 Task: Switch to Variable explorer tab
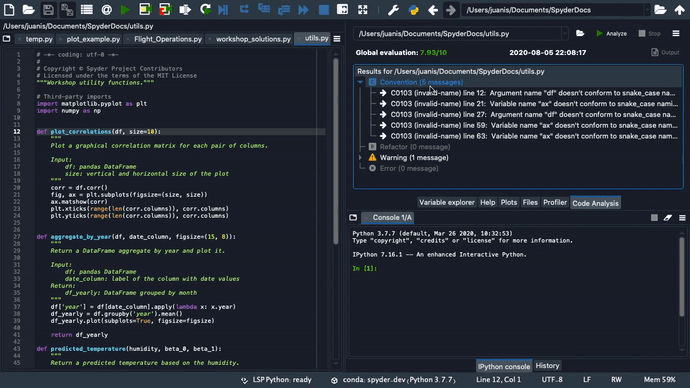point(447,202)
